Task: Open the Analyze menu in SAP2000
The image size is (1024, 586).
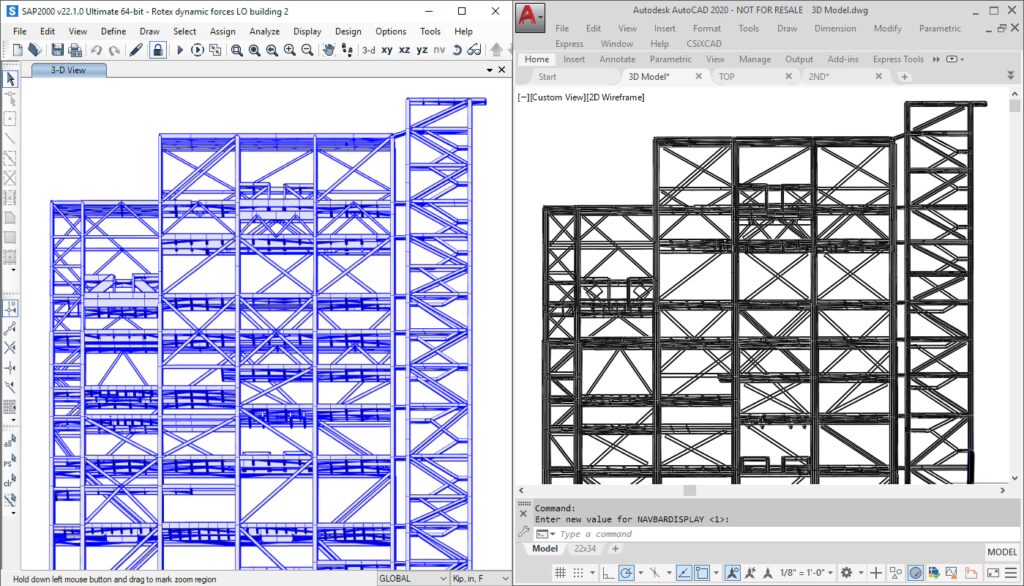Action: click(264, 31)
